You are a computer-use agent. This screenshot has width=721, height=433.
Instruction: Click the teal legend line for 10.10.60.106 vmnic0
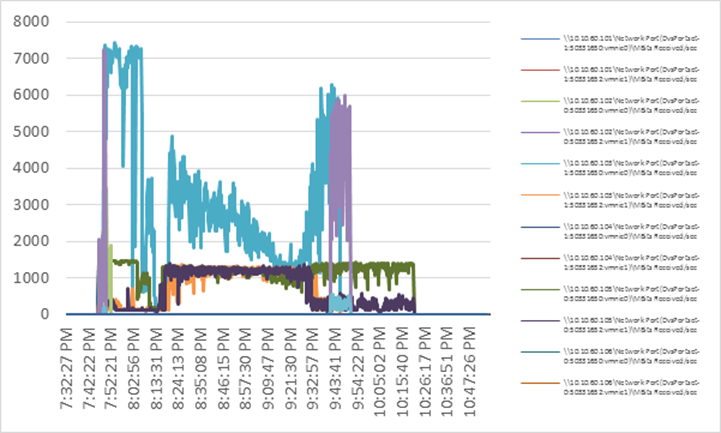coord(540,352)
